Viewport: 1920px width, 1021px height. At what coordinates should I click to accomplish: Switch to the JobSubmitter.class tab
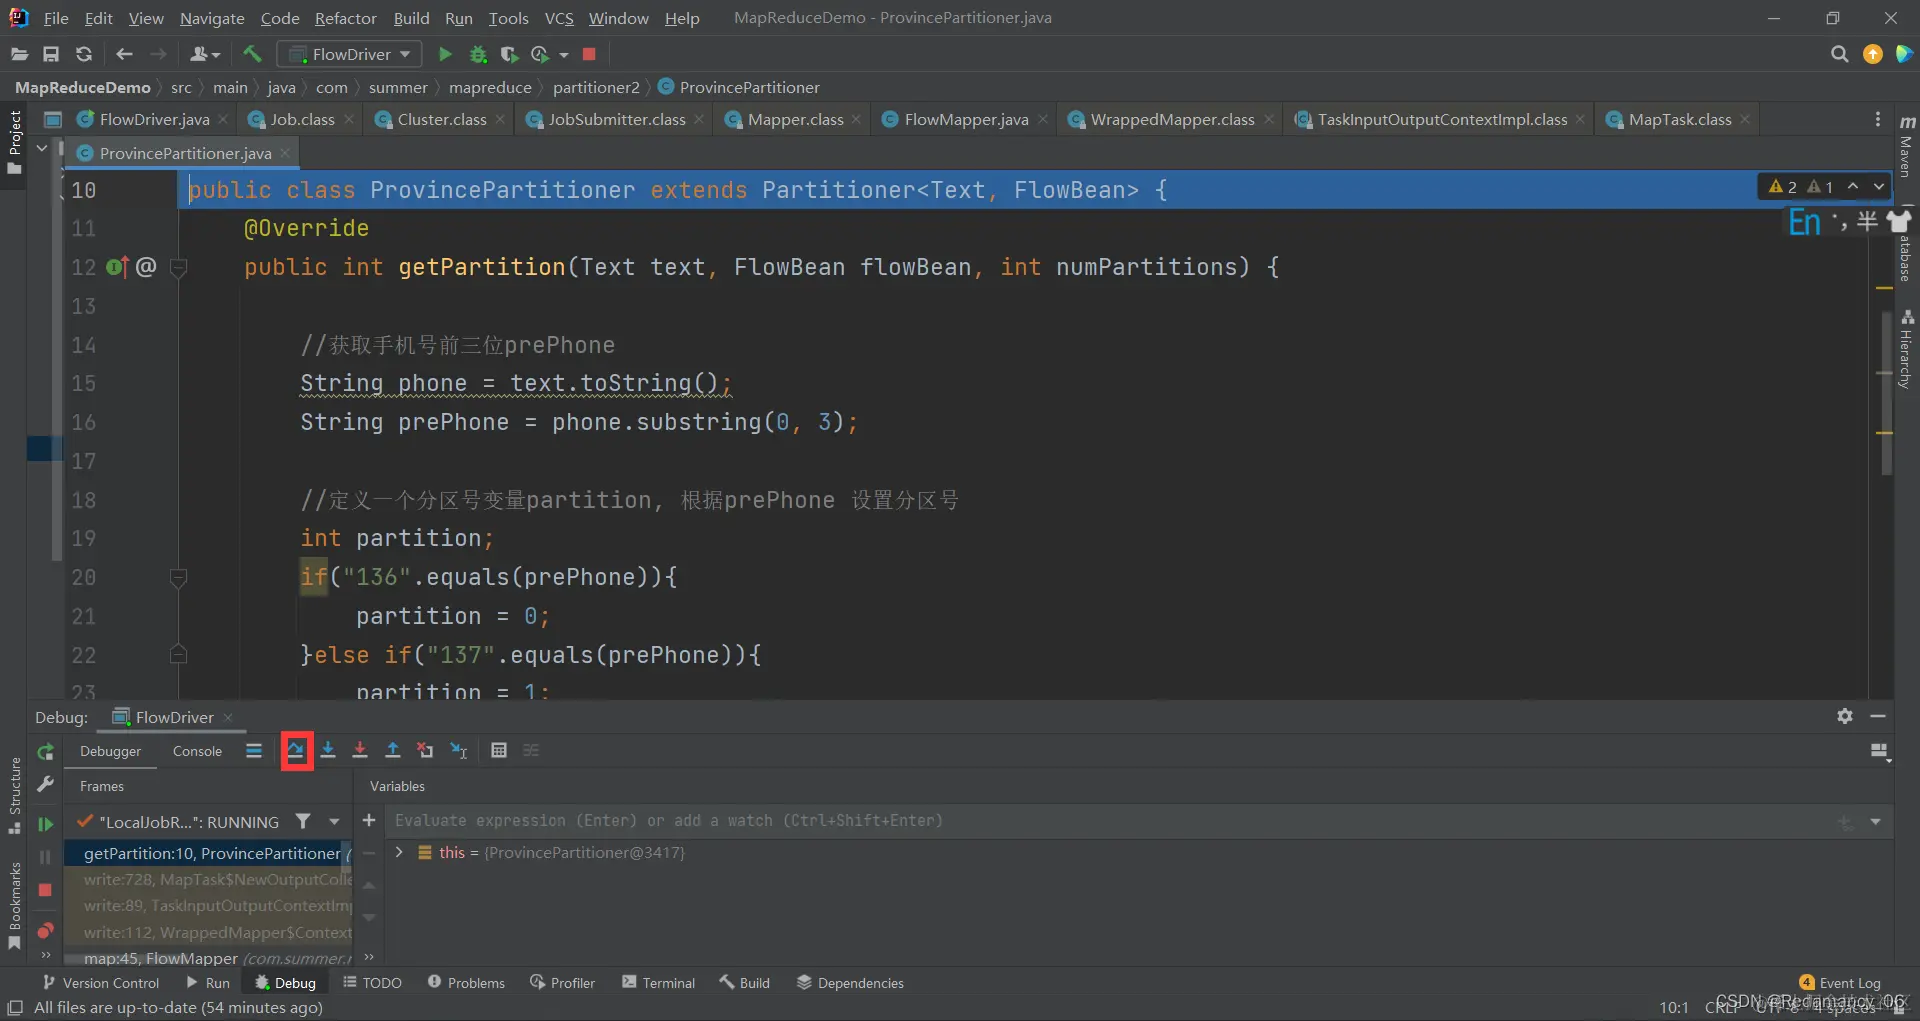coord(616,119)
